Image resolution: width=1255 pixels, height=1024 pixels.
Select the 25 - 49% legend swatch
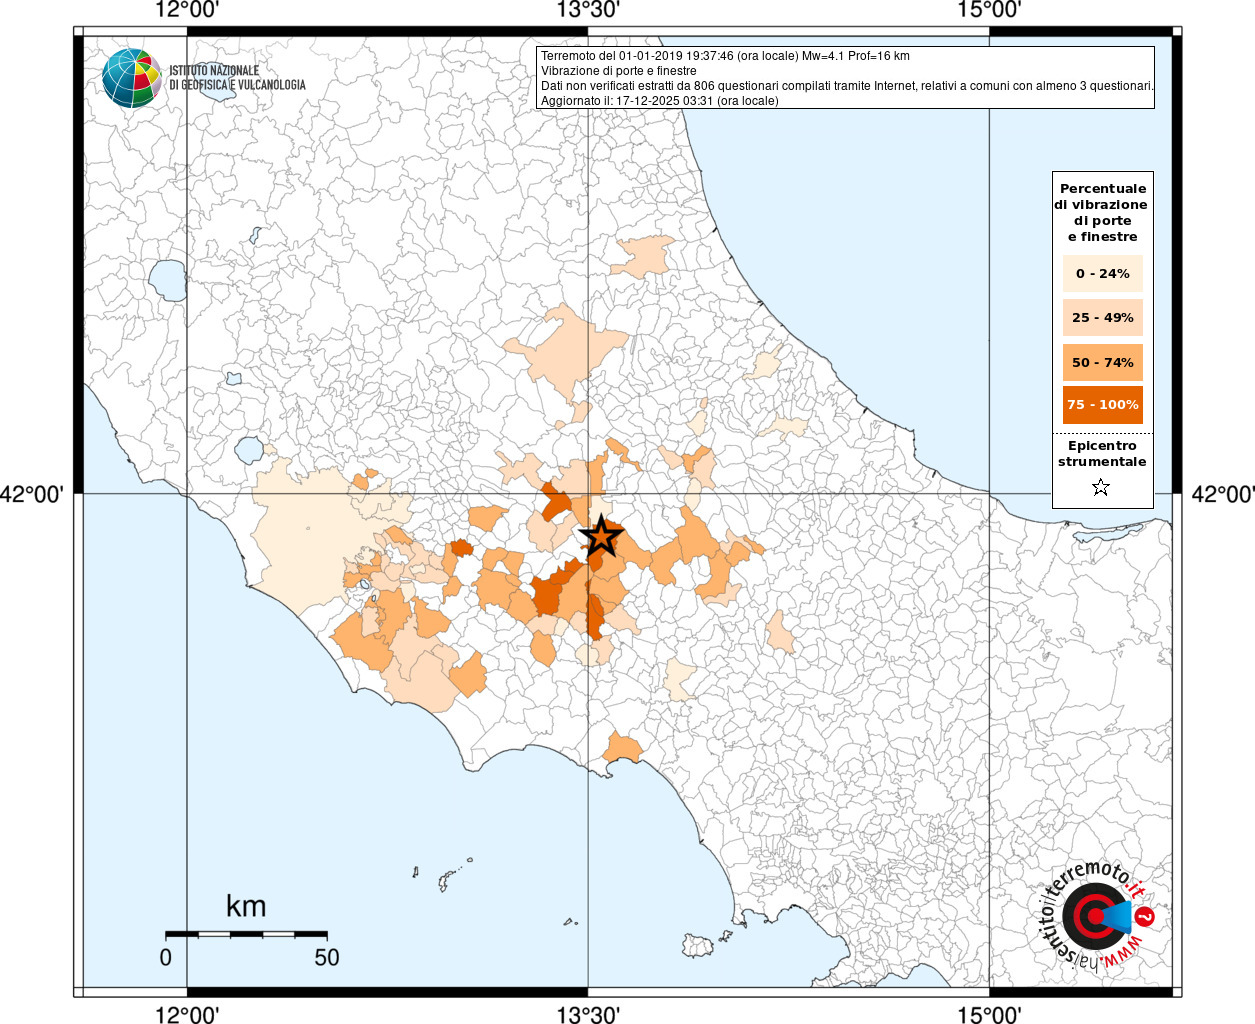point(1103,317)
